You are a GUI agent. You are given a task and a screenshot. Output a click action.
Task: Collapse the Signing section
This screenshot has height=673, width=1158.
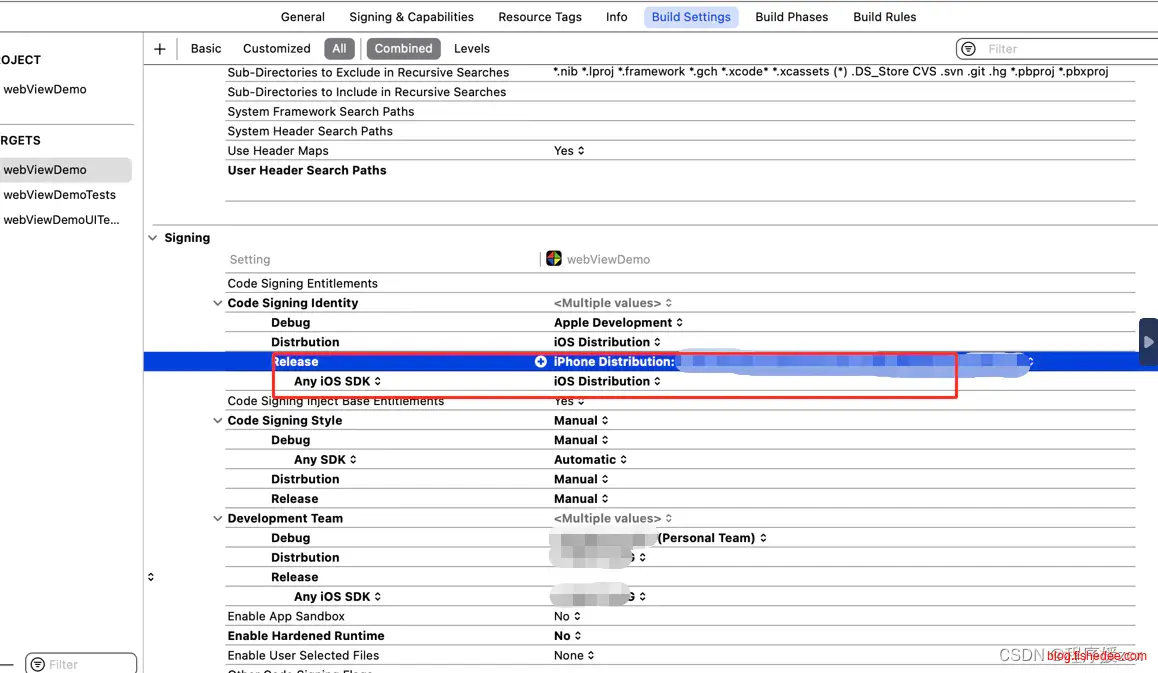tap(153, 238)
